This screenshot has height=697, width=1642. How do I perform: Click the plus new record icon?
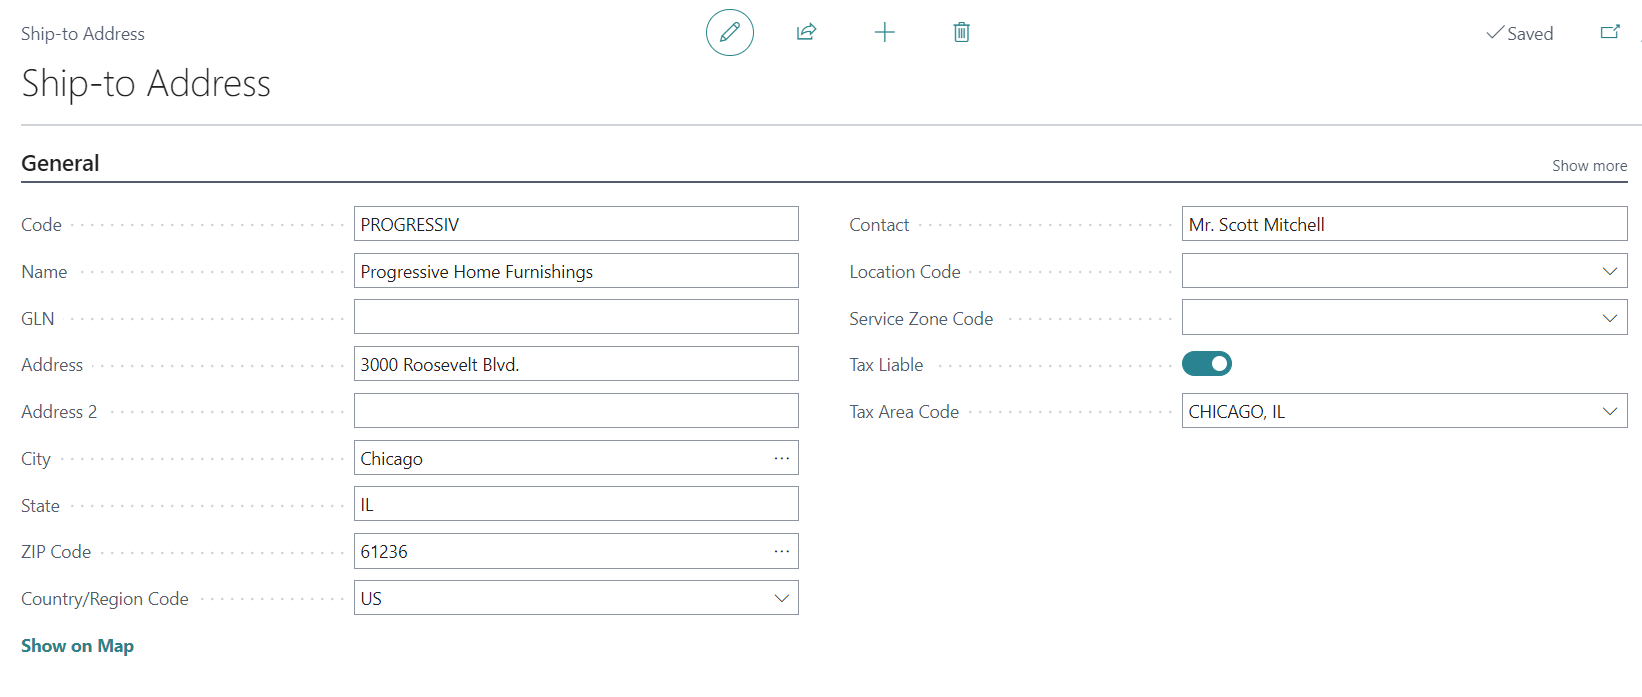tap(885, 32)
